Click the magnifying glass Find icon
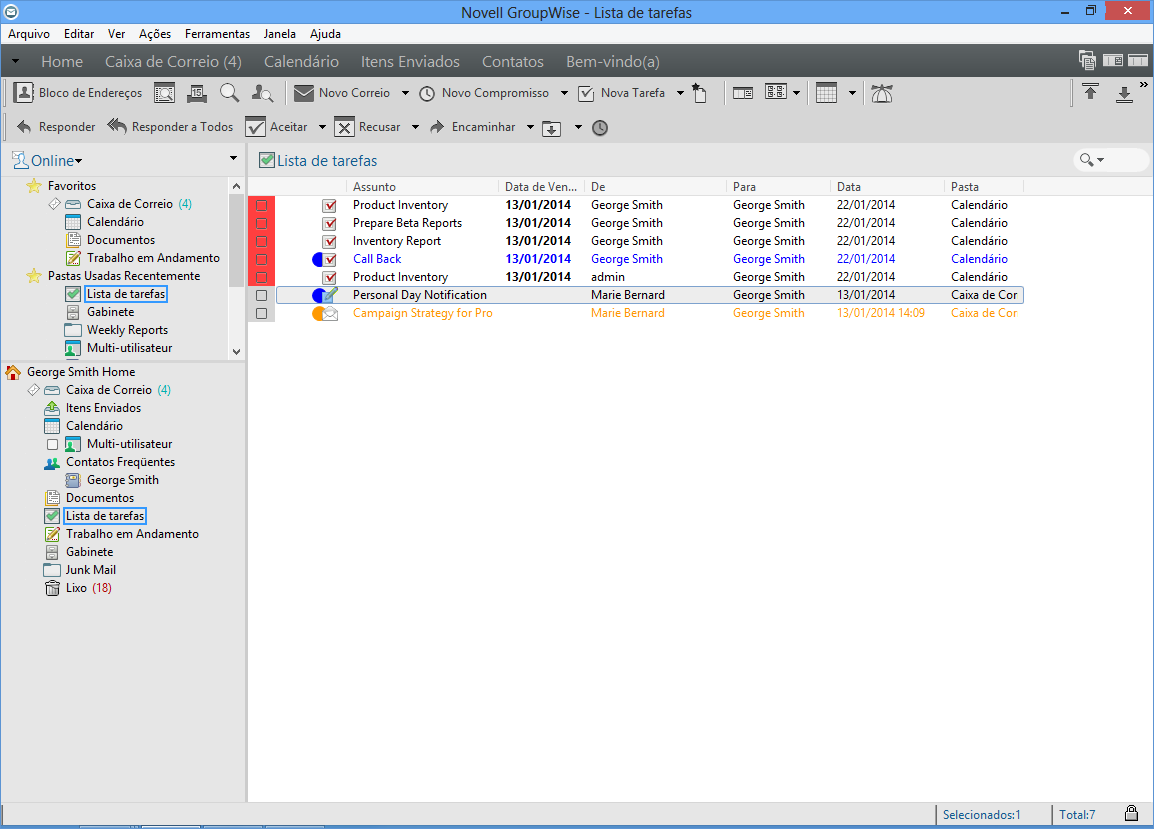 coord(230,93)
